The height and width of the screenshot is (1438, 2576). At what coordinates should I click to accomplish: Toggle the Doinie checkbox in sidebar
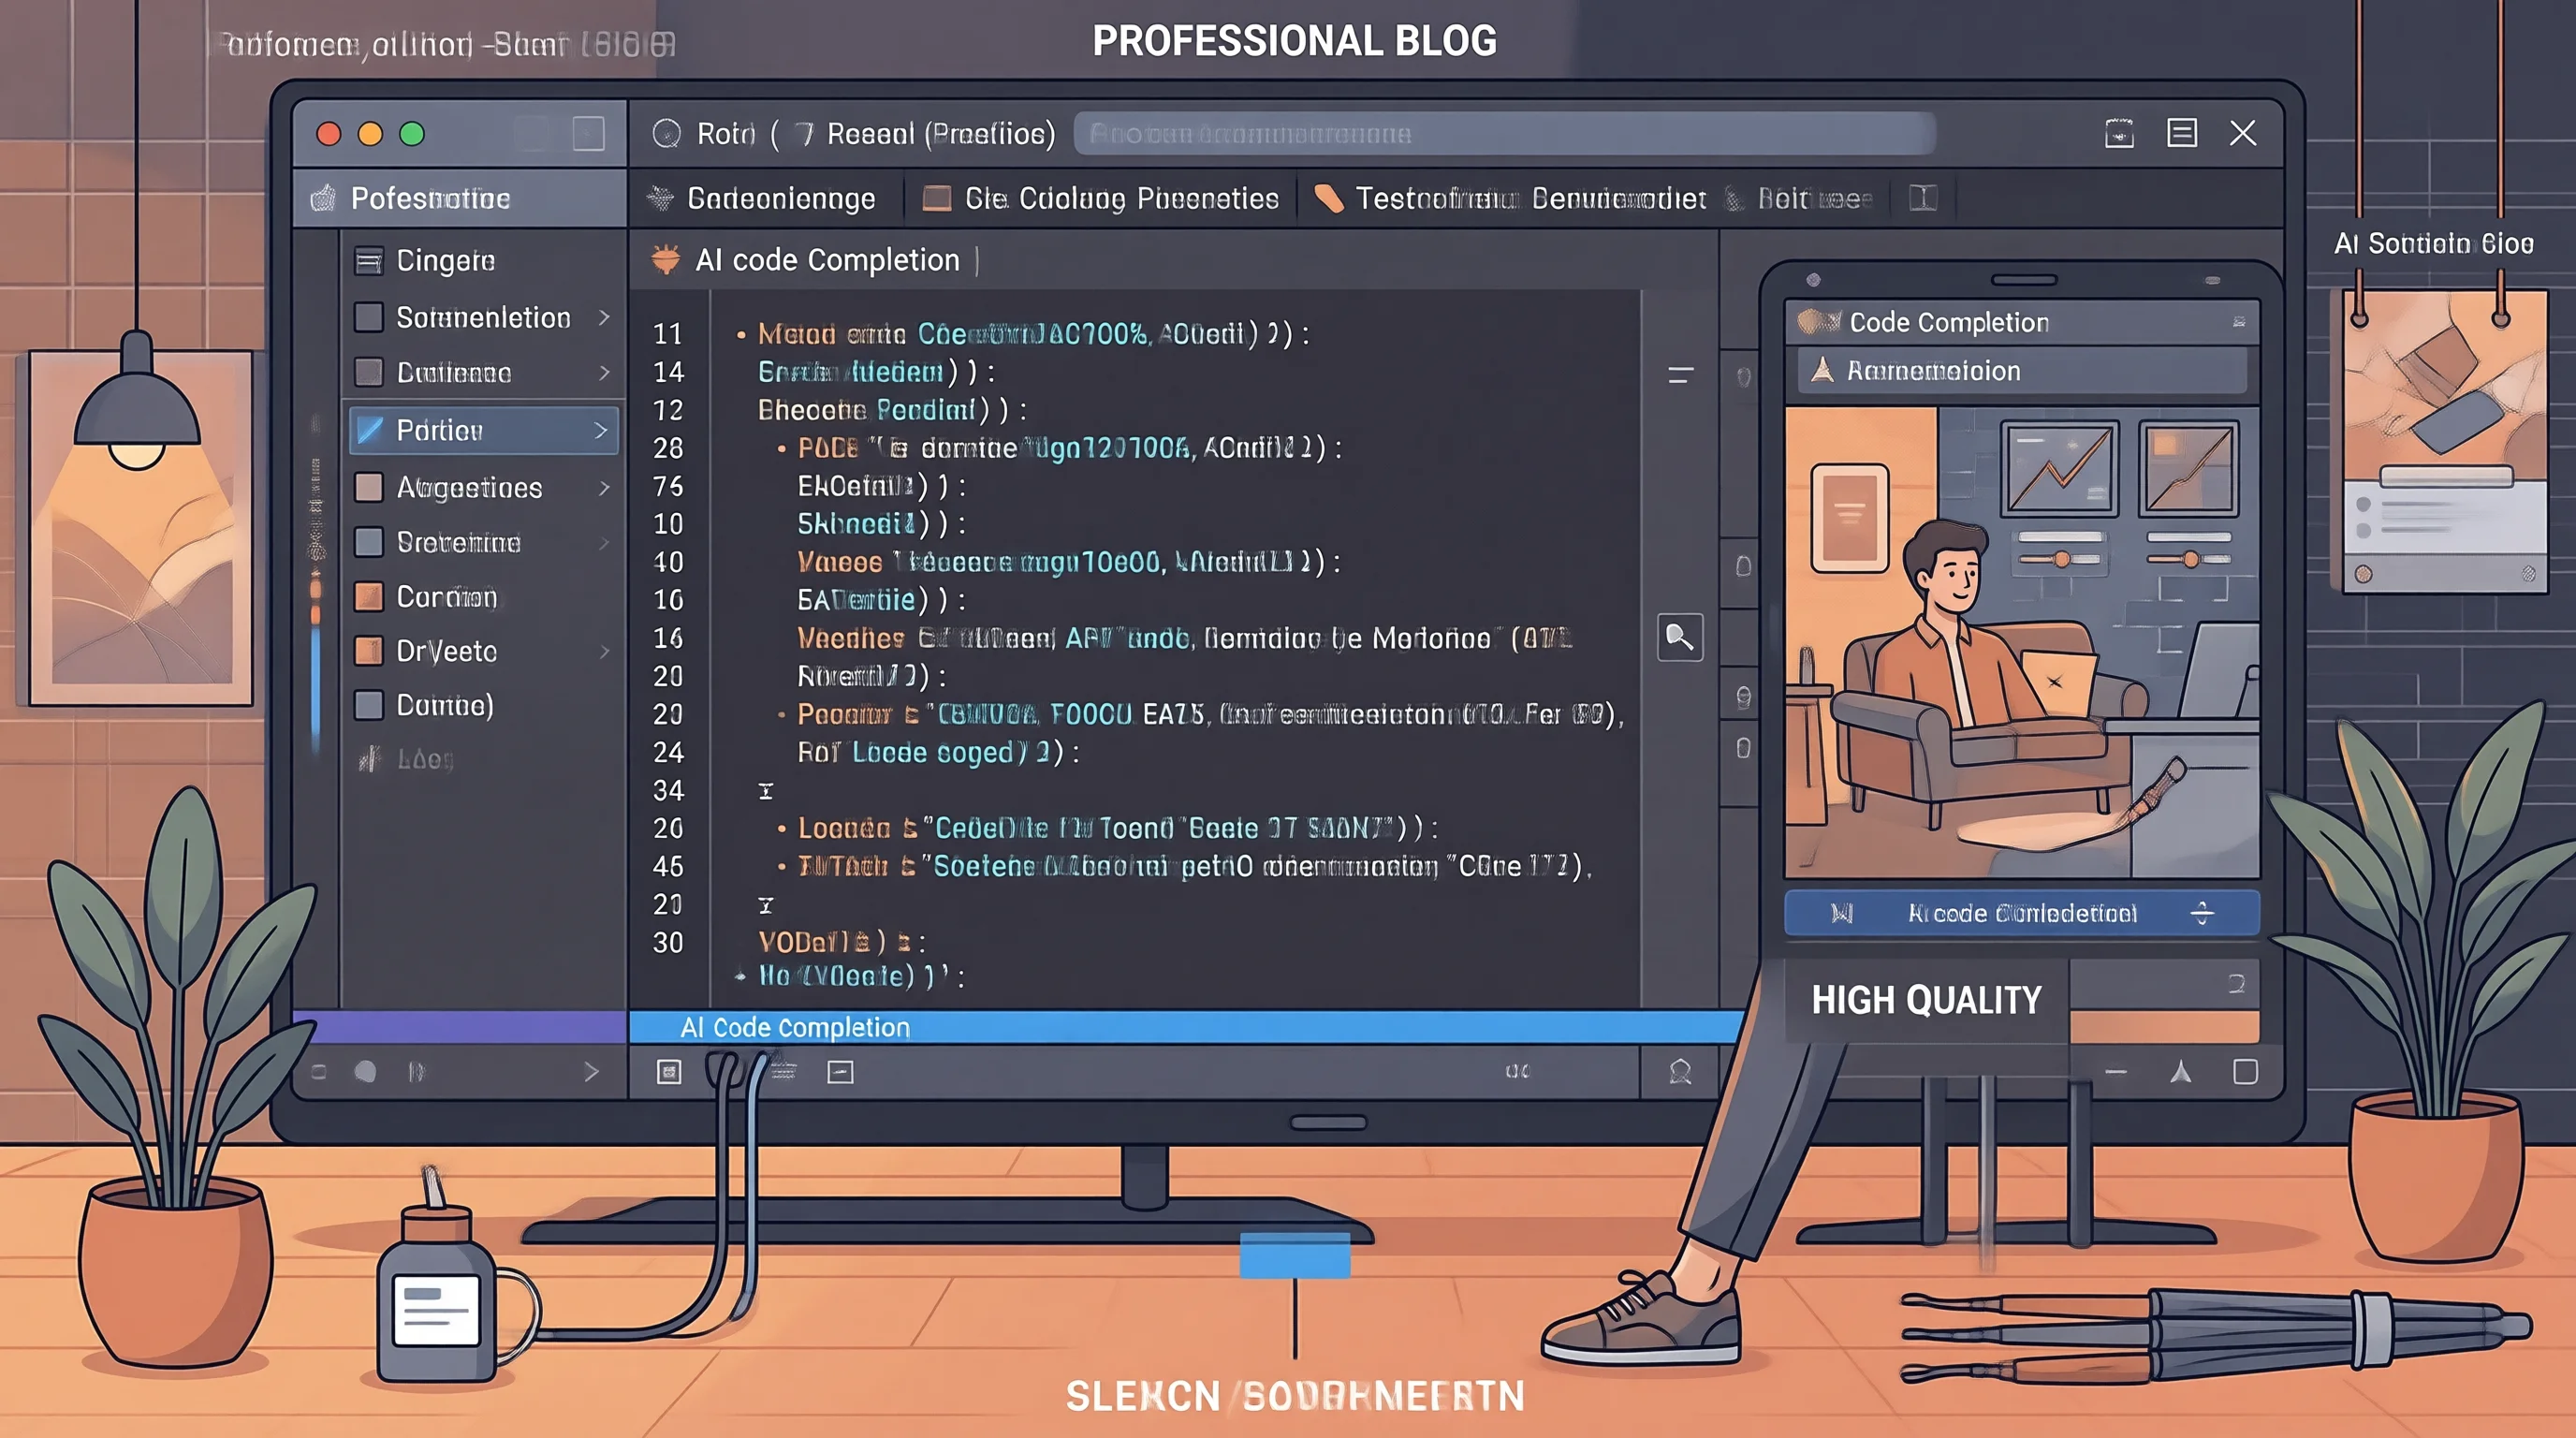(369, 705)
